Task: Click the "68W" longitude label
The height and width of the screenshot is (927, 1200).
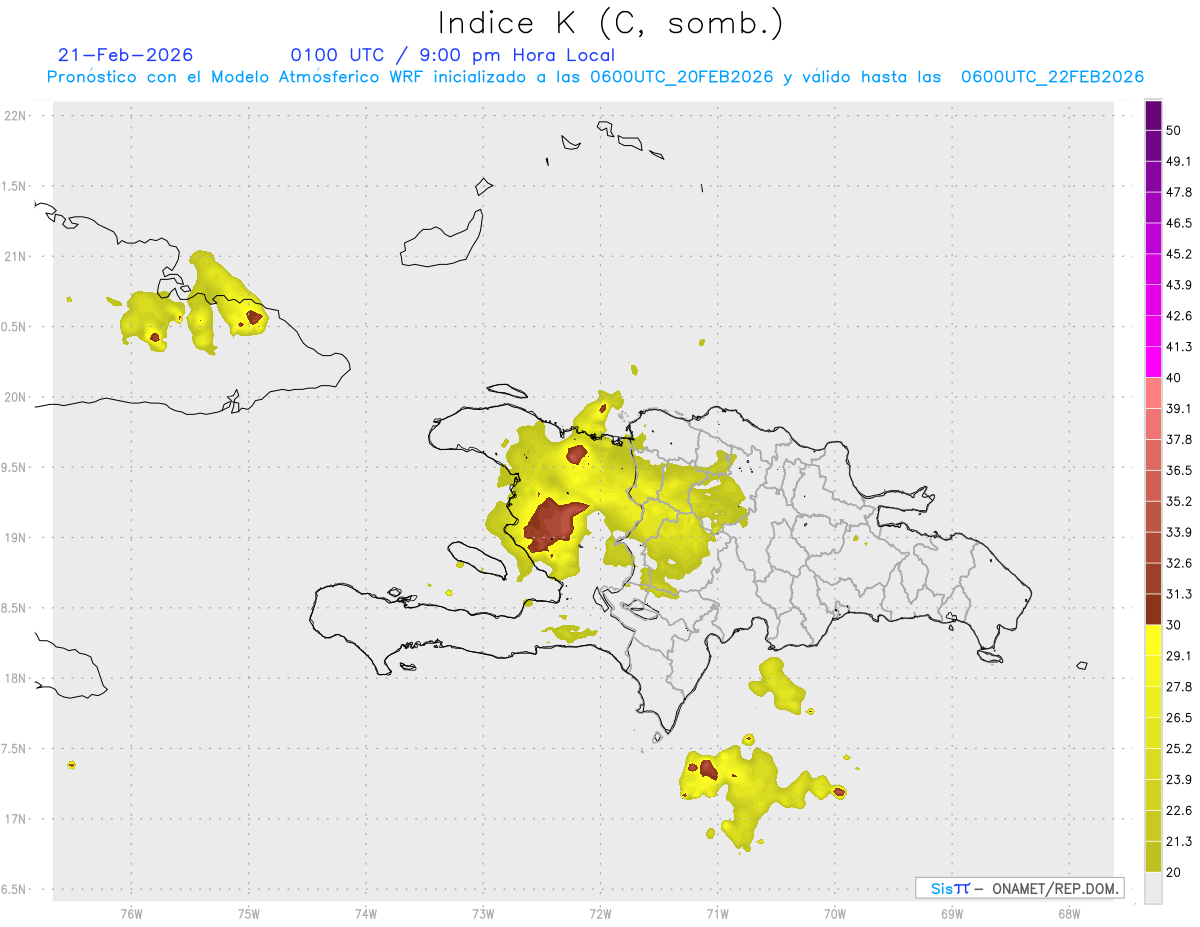Action: click(x=1069, y=914)
